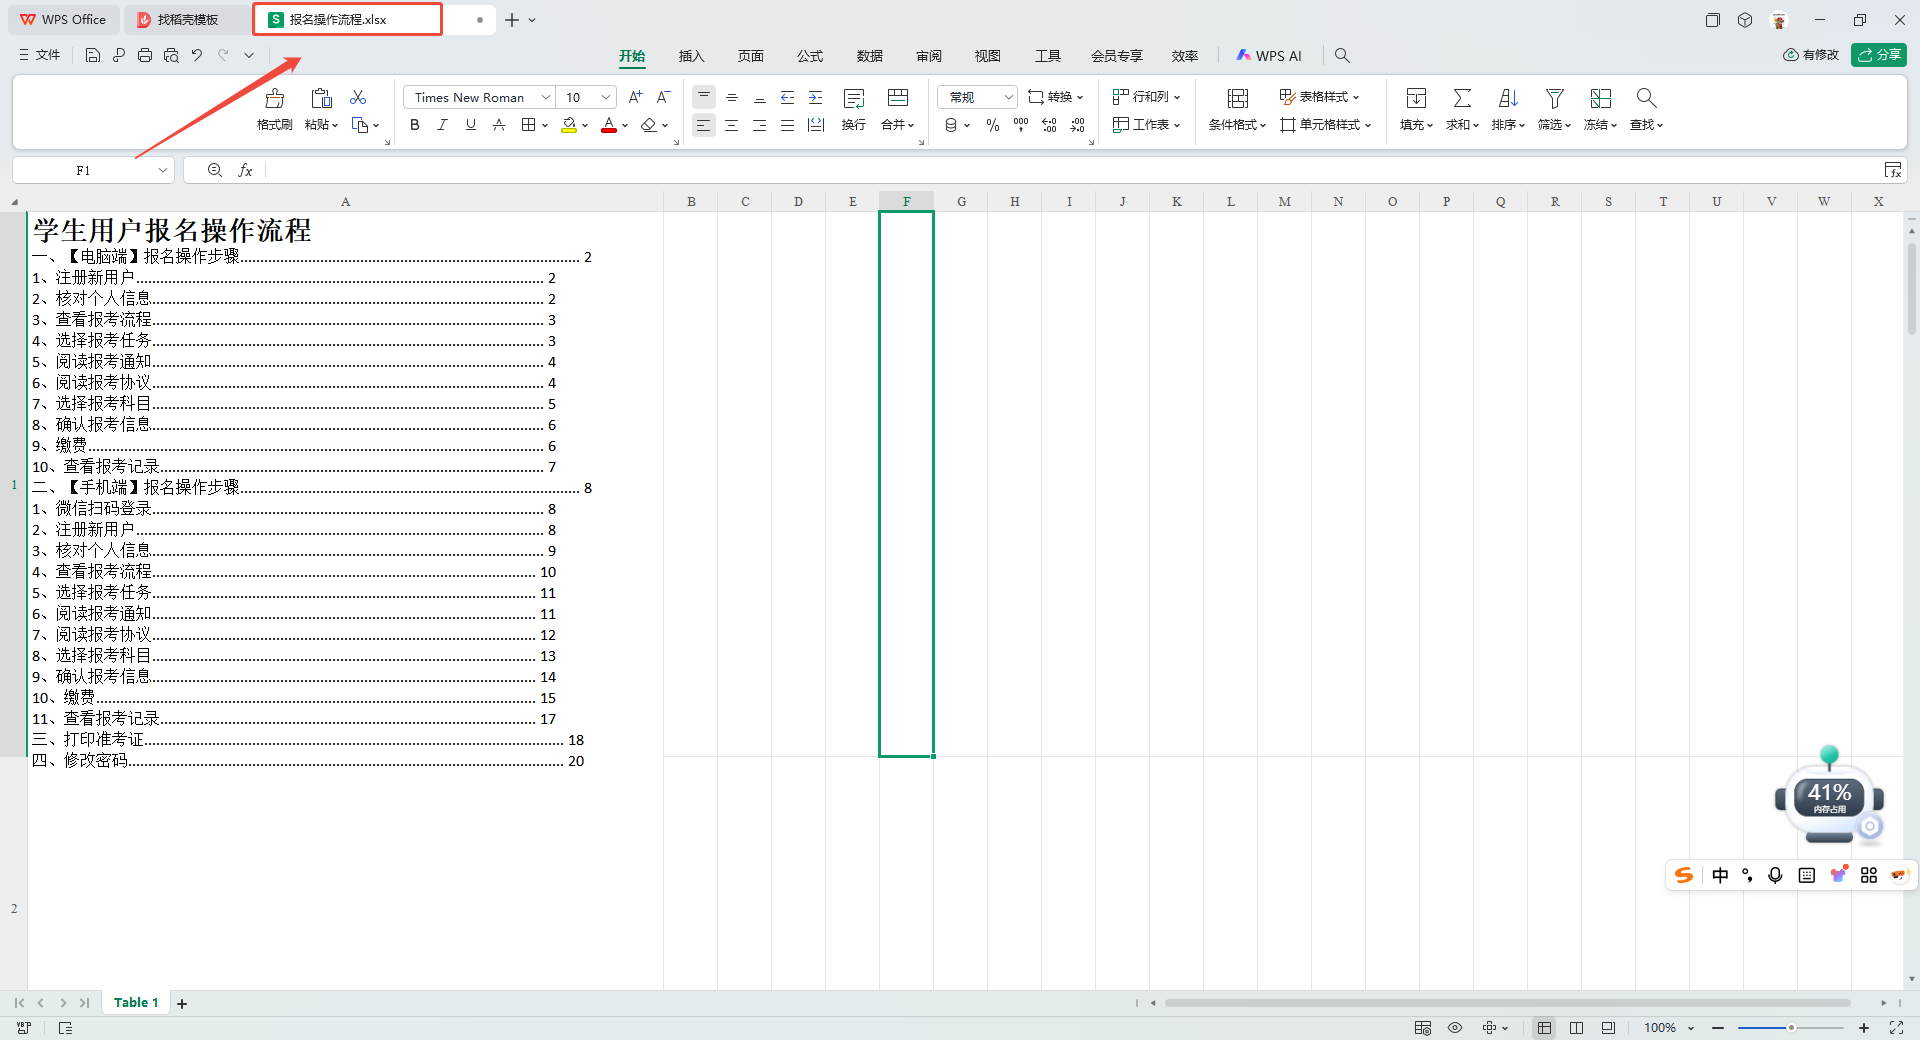This screenshot has width=1920, height=1040.
Task: Click the 有修改 status button
Action: (x=1811, y=55)
